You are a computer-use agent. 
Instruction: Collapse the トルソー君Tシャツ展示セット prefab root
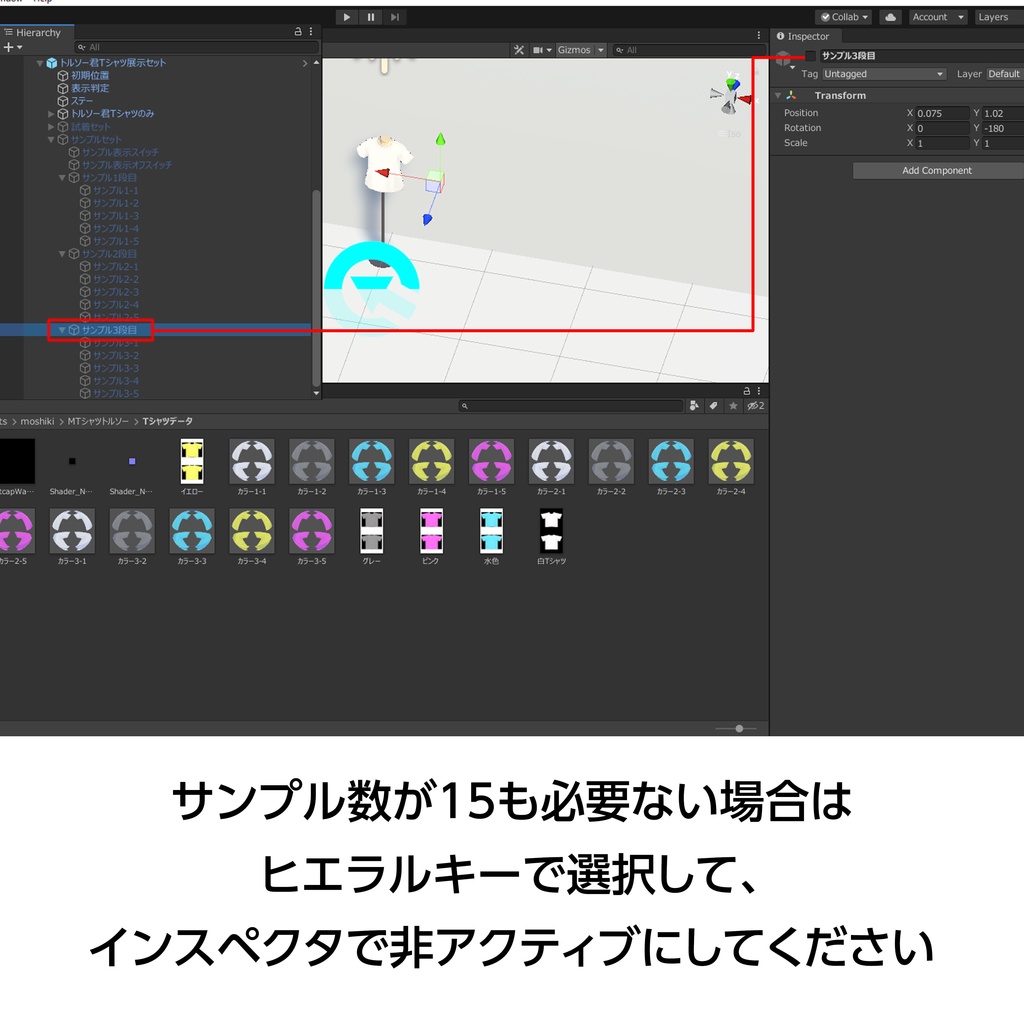(40, 63)
